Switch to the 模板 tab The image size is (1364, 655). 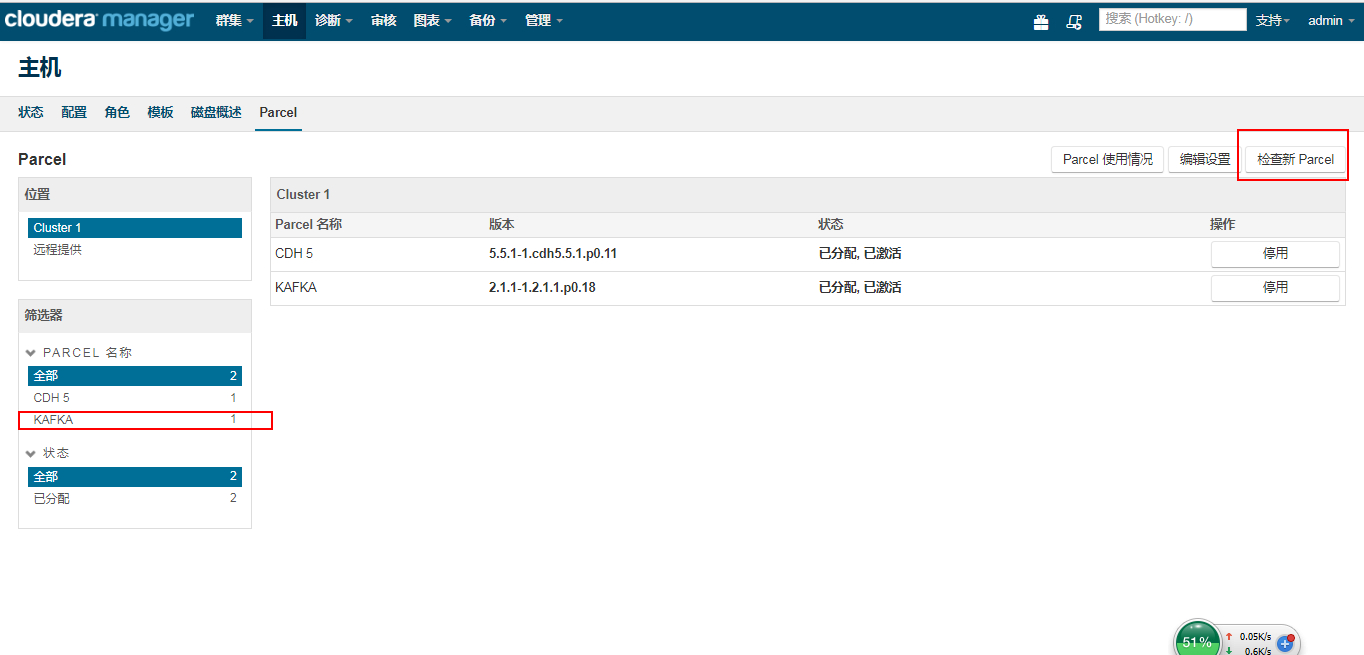pyautogui.click(x=160, y=112)
